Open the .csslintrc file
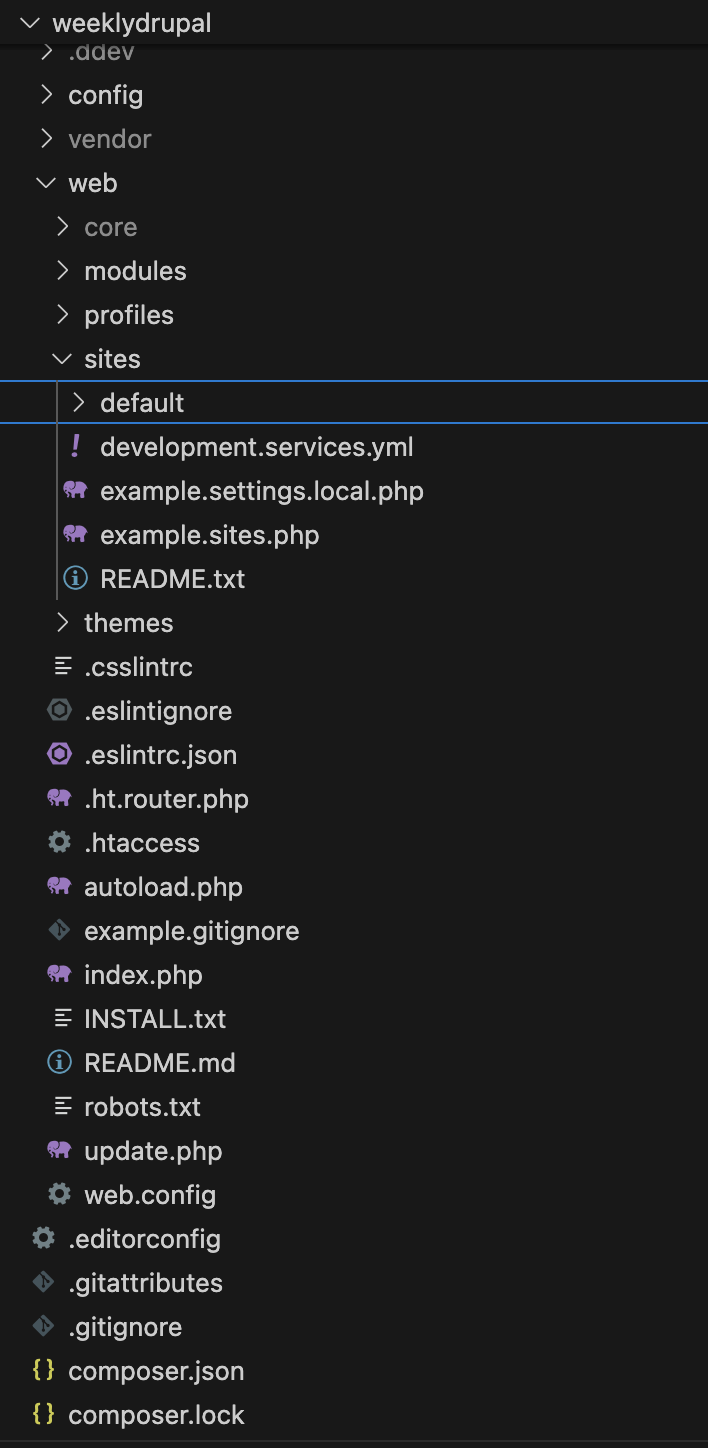 coord(138,667)
